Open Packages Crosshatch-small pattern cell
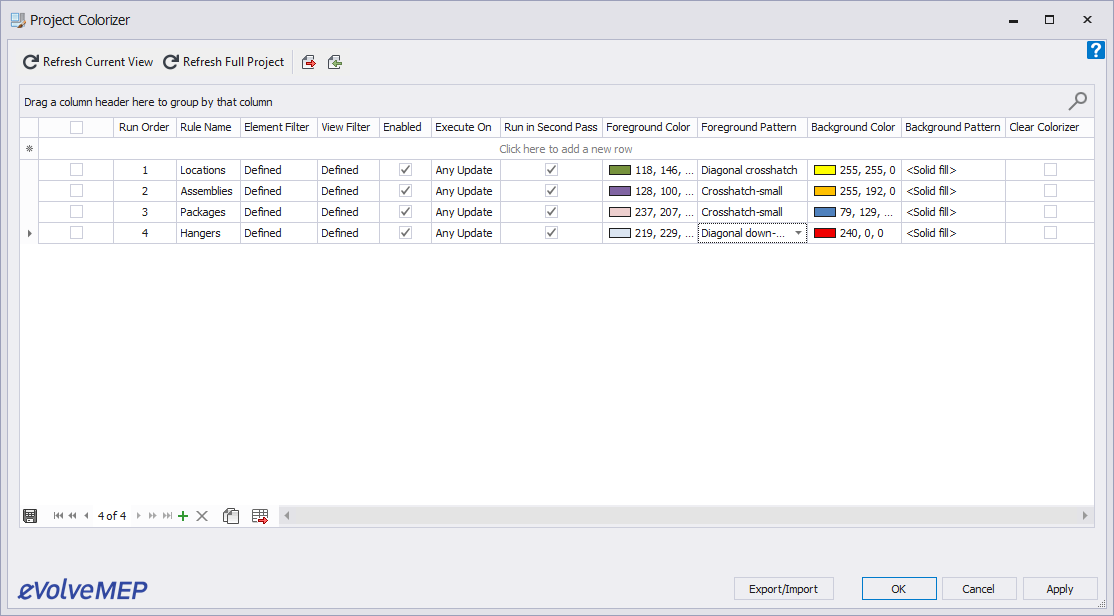 point(752,212)
